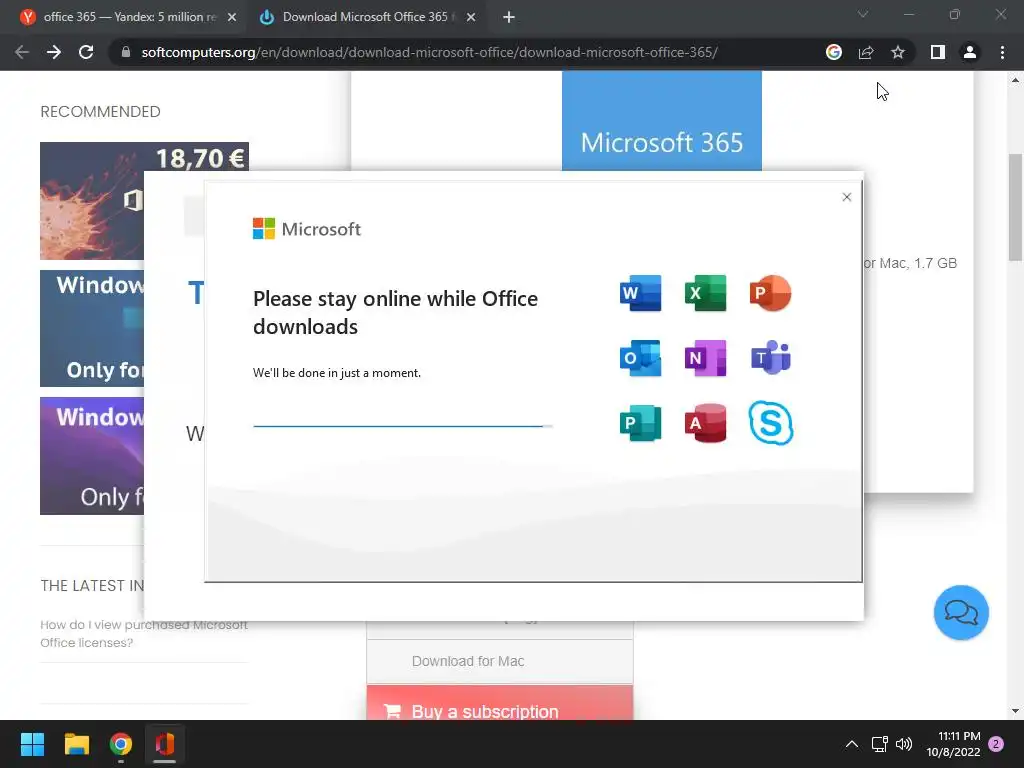Open network settings in system tray
Viewport: 1024px width, 768px height.
(879, 744)
